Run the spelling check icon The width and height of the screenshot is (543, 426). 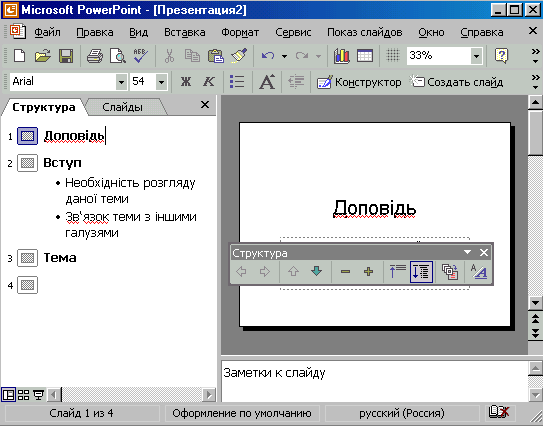pos(141,55)
